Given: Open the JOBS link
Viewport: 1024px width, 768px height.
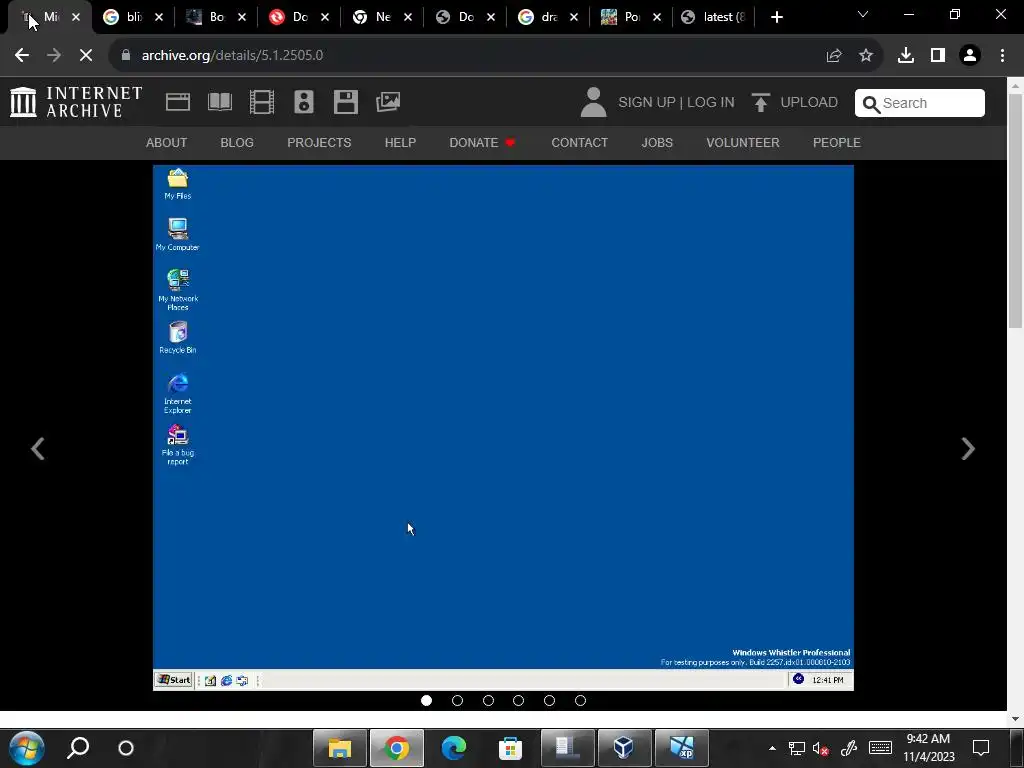Looking at the screenshot, I should coord(657,142).
